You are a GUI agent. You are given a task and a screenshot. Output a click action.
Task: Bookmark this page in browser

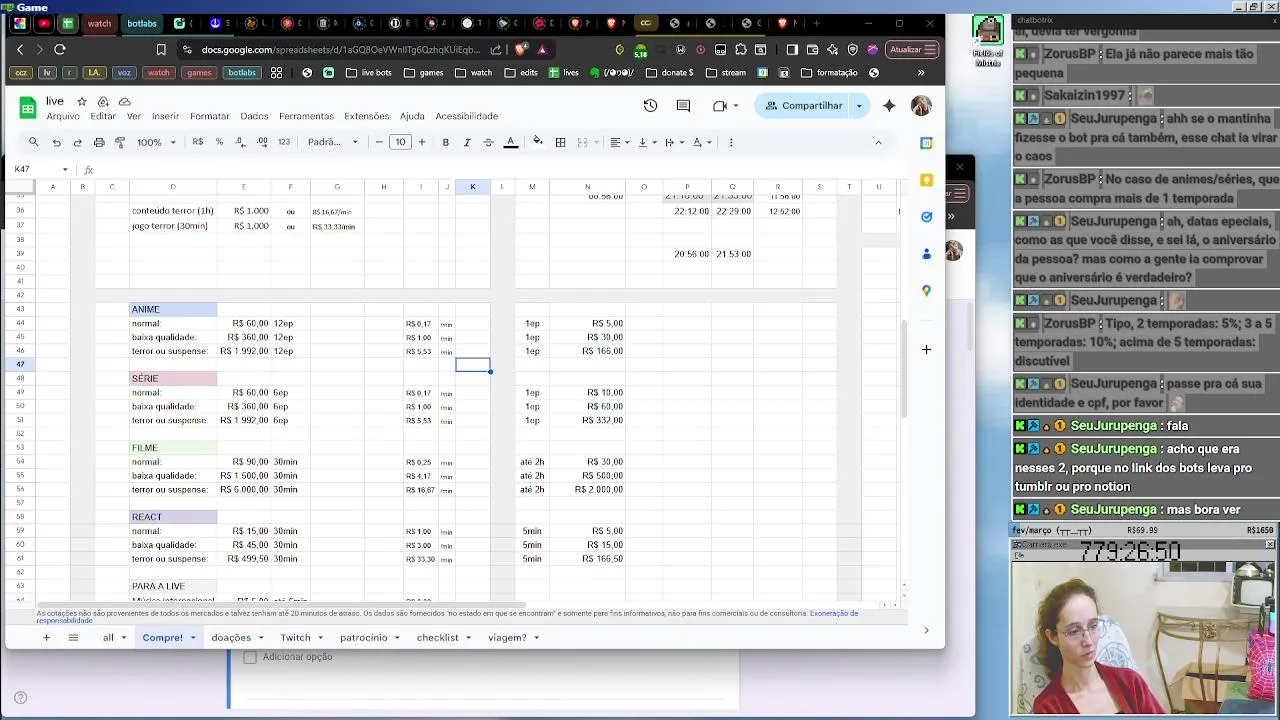point(161,49)
